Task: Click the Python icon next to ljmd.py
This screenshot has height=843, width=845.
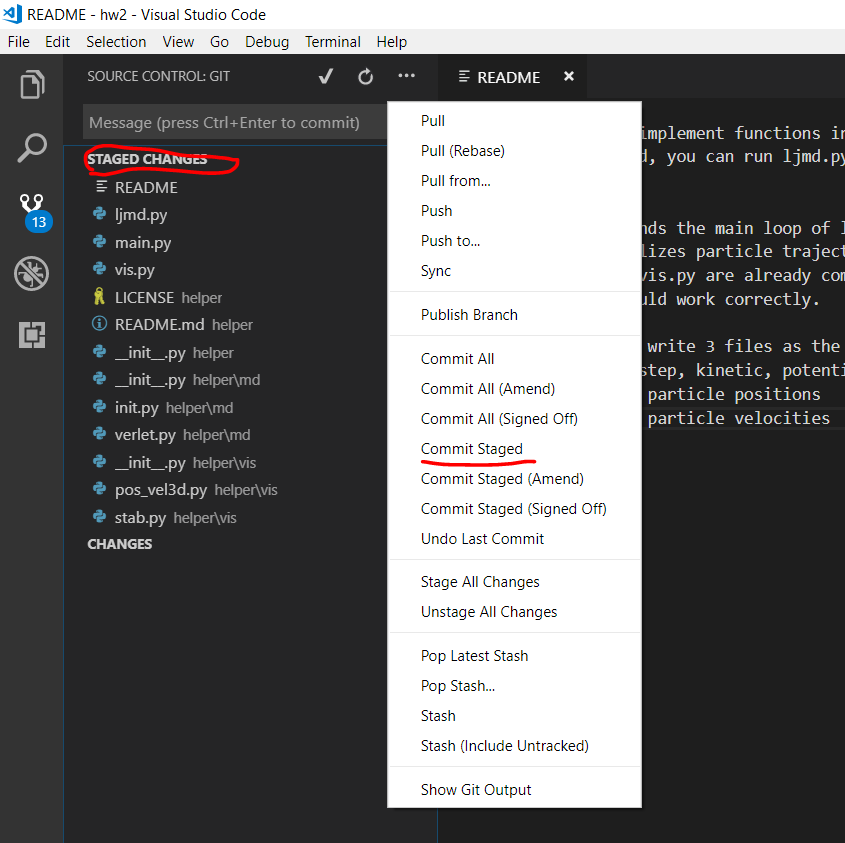Action: click(x=100, y=214)
